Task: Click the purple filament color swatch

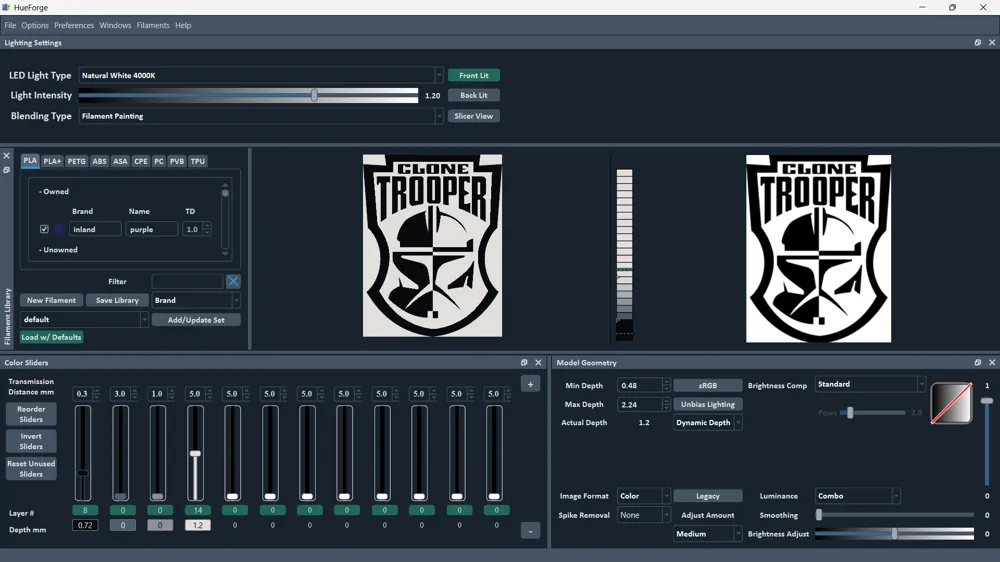Action: click(59, 229)
